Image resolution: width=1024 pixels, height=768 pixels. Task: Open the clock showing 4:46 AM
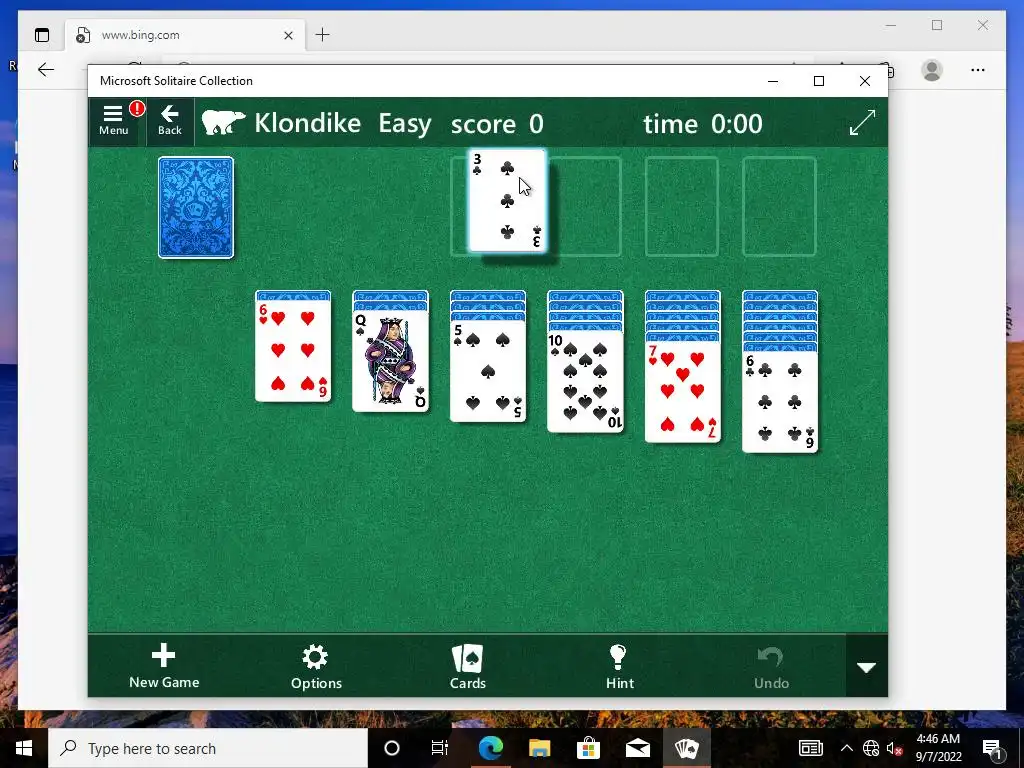(x=938, y=748)
